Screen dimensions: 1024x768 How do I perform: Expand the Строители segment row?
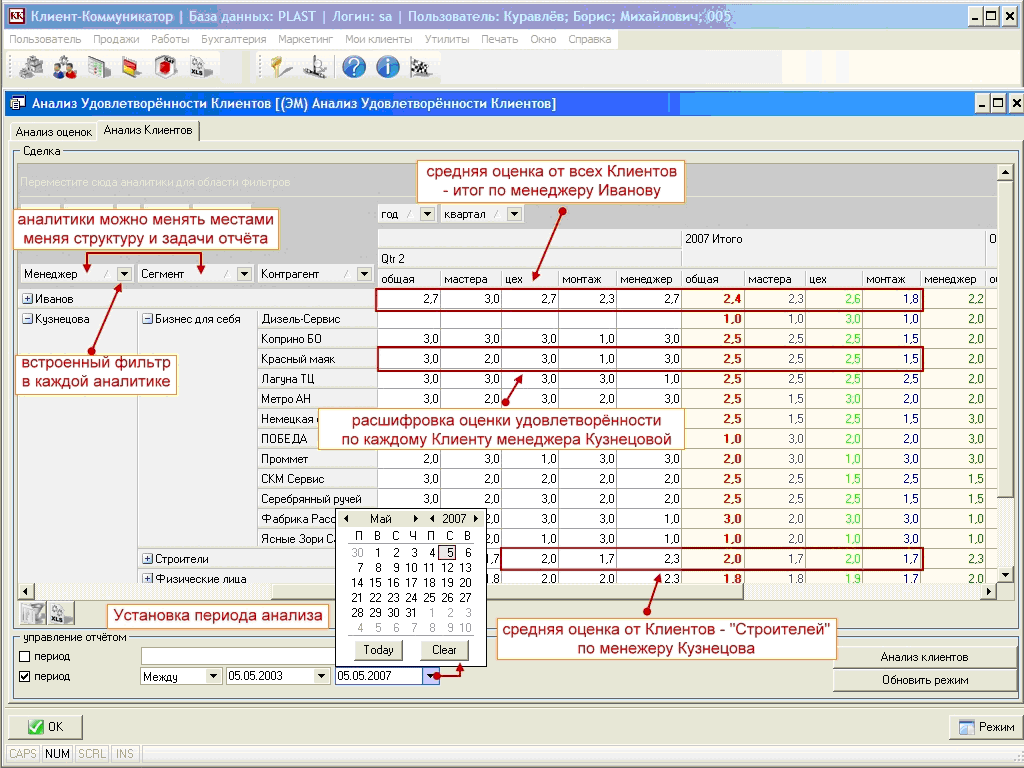point(147,559)
